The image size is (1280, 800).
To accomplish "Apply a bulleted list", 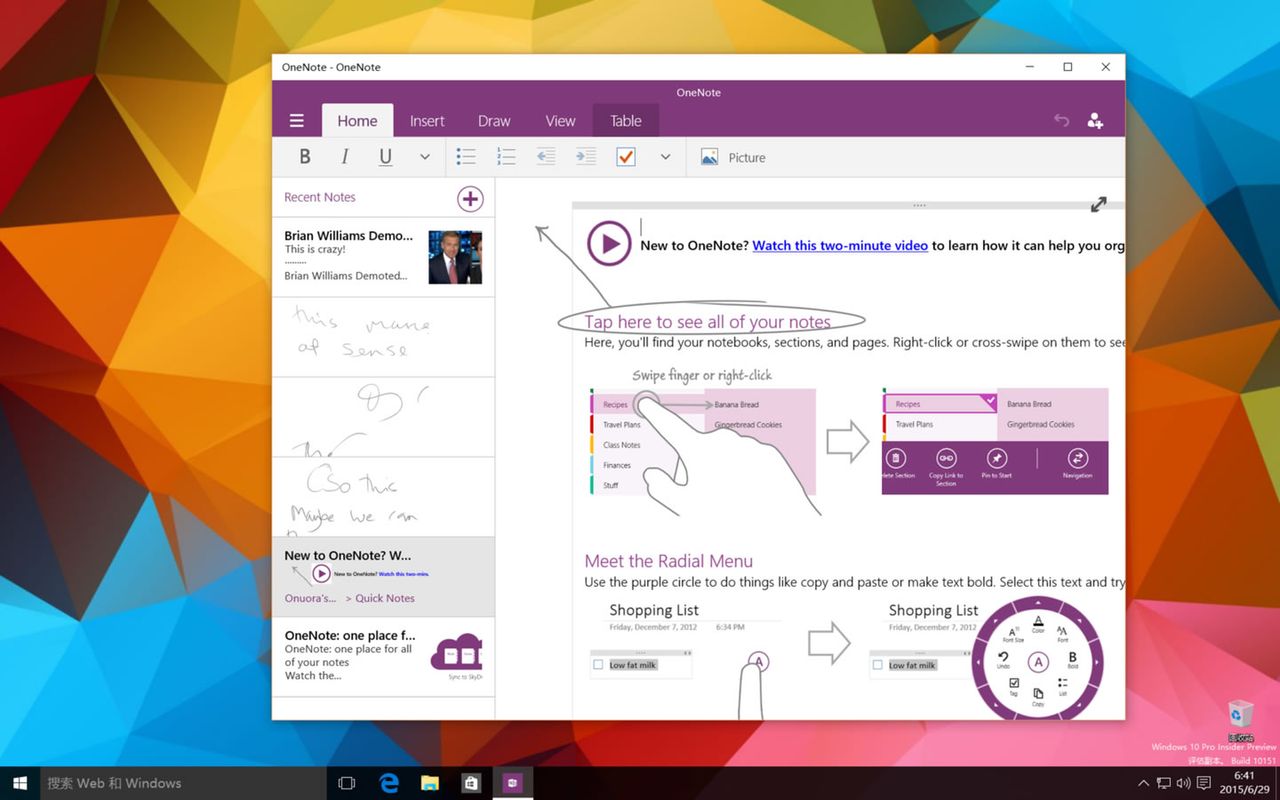I will point(466,157).
